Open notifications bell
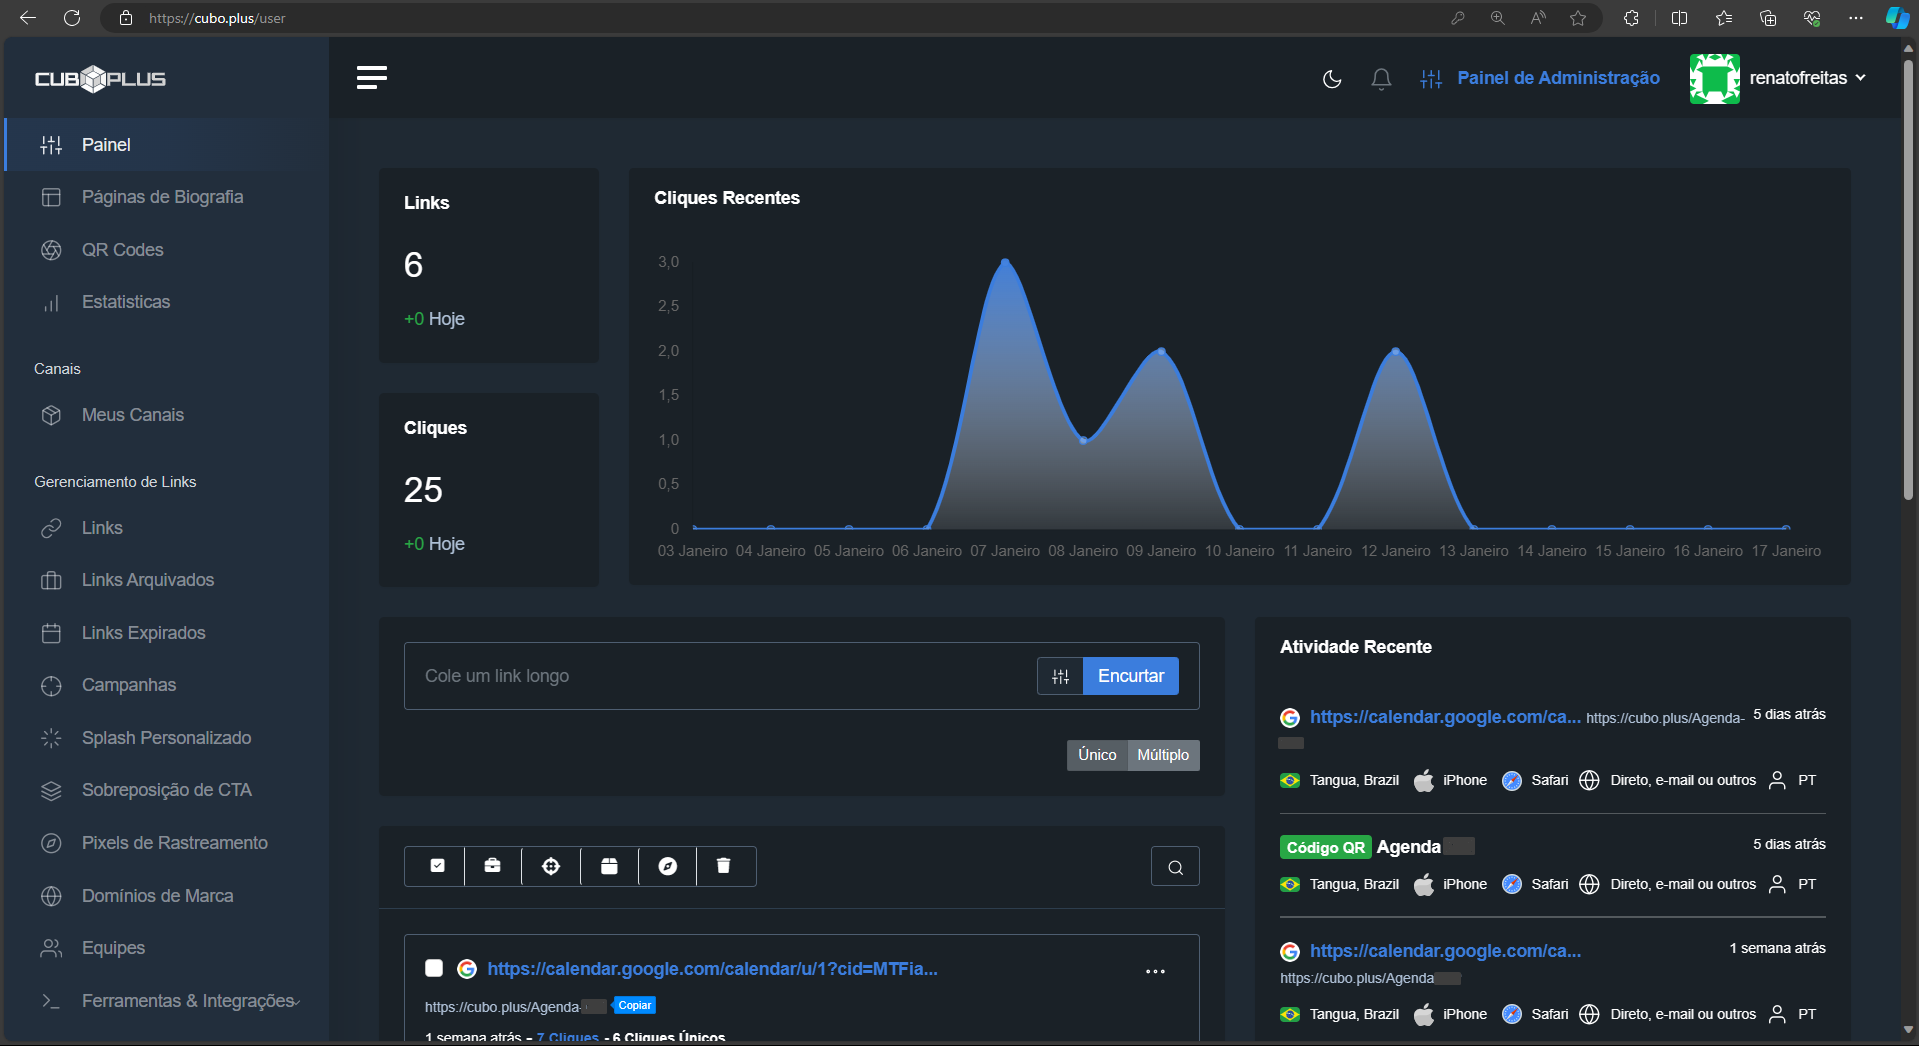1919x1046 pixels. (x=1381, y=79)
